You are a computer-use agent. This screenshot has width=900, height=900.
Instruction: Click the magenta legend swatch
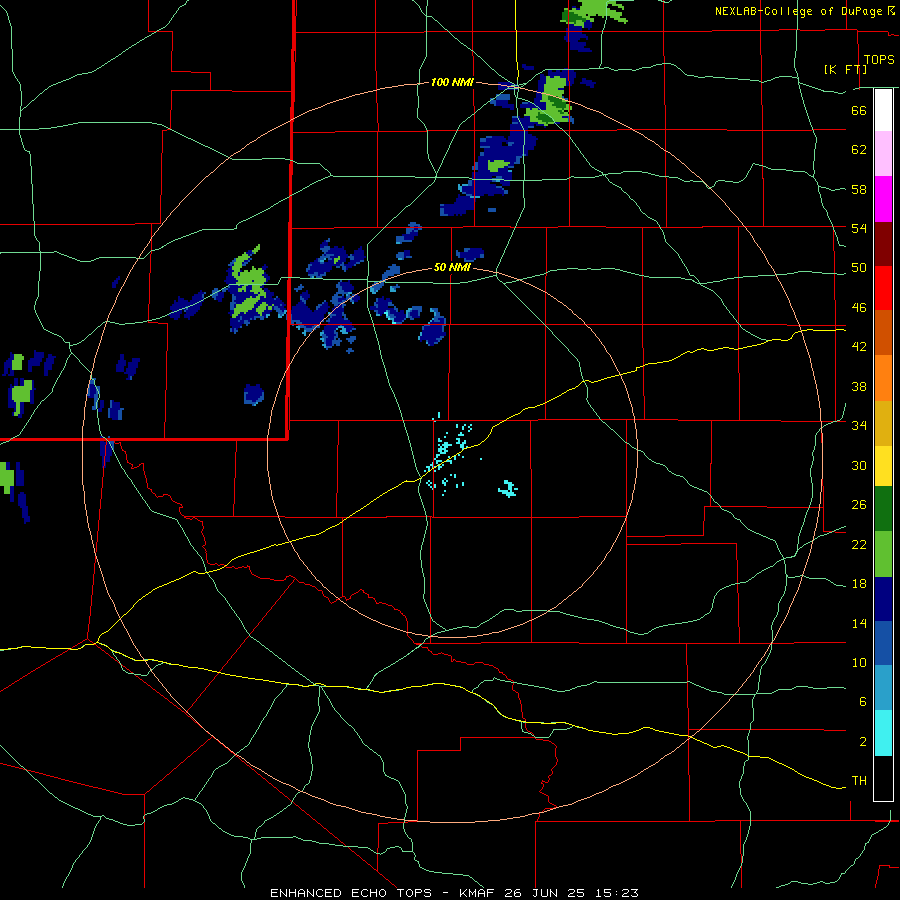click(883, 199)
